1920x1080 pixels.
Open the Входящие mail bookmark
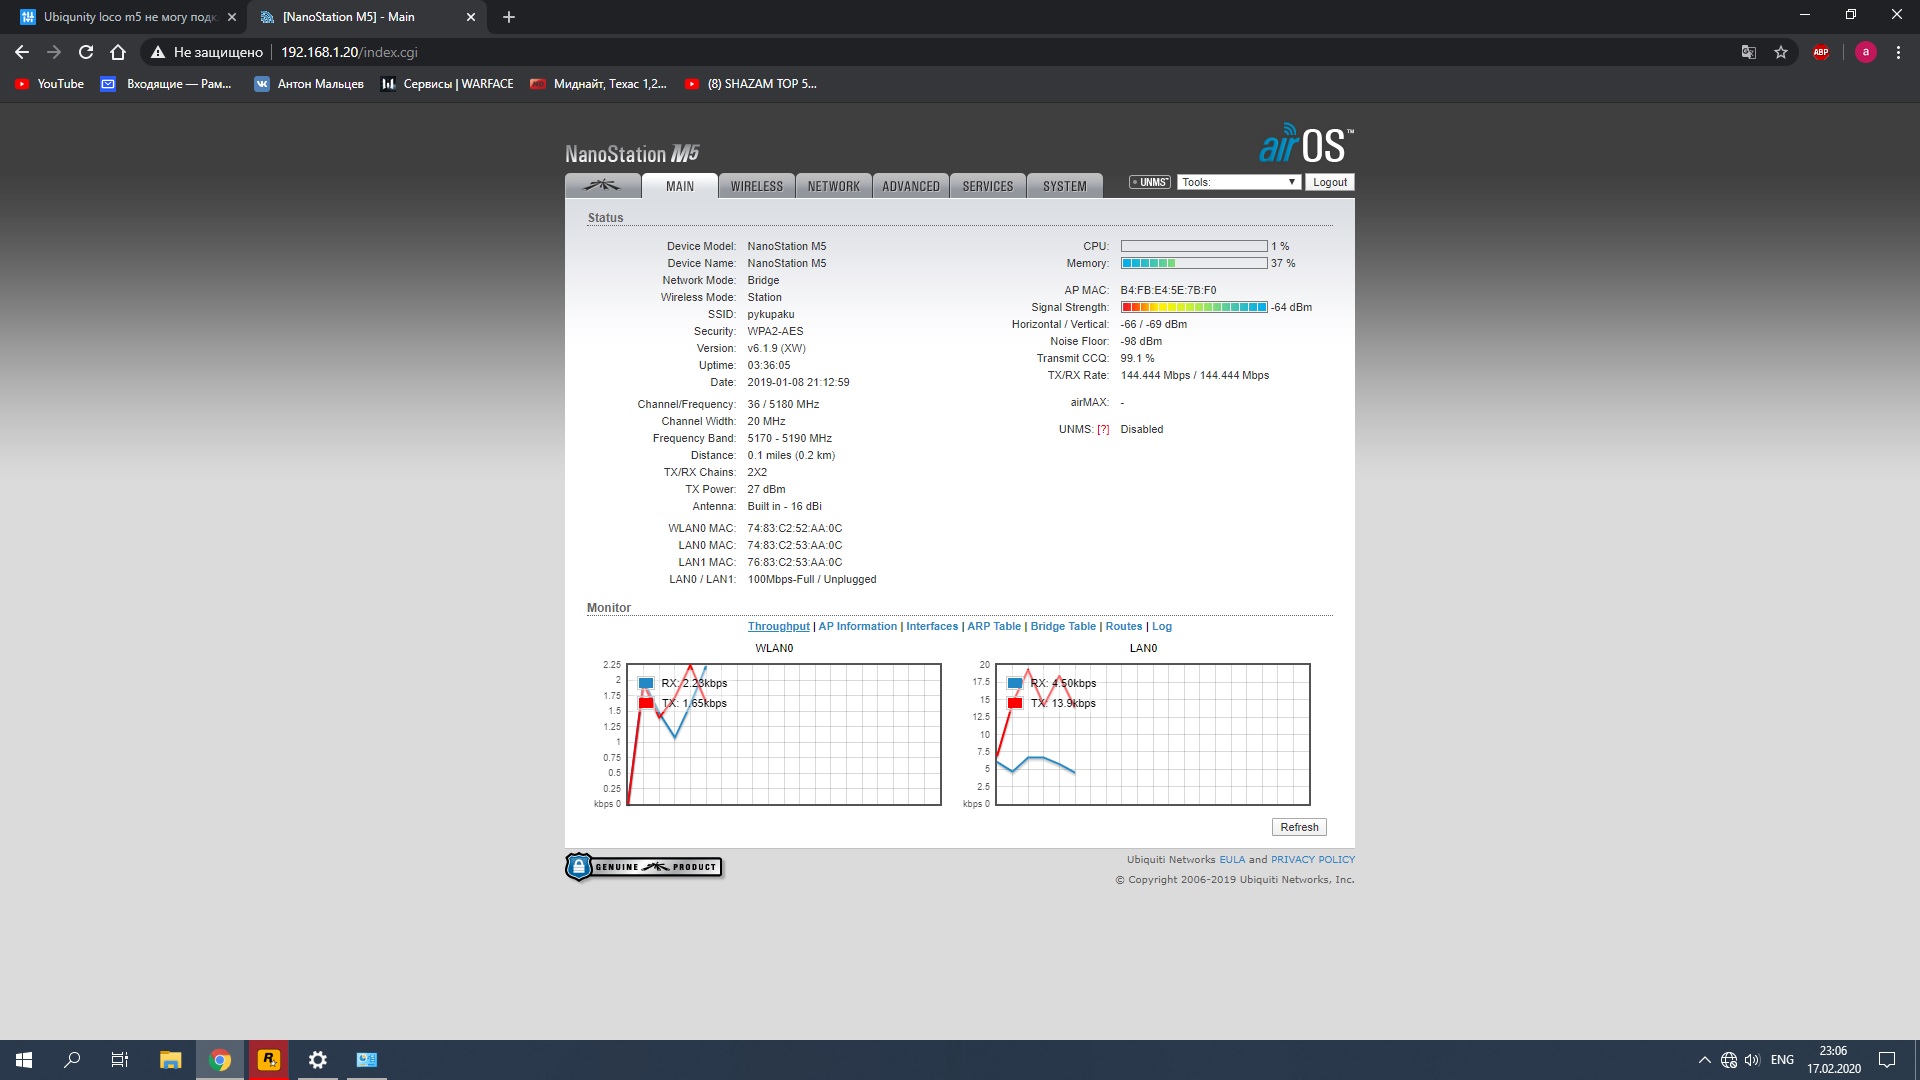(167, 84)
